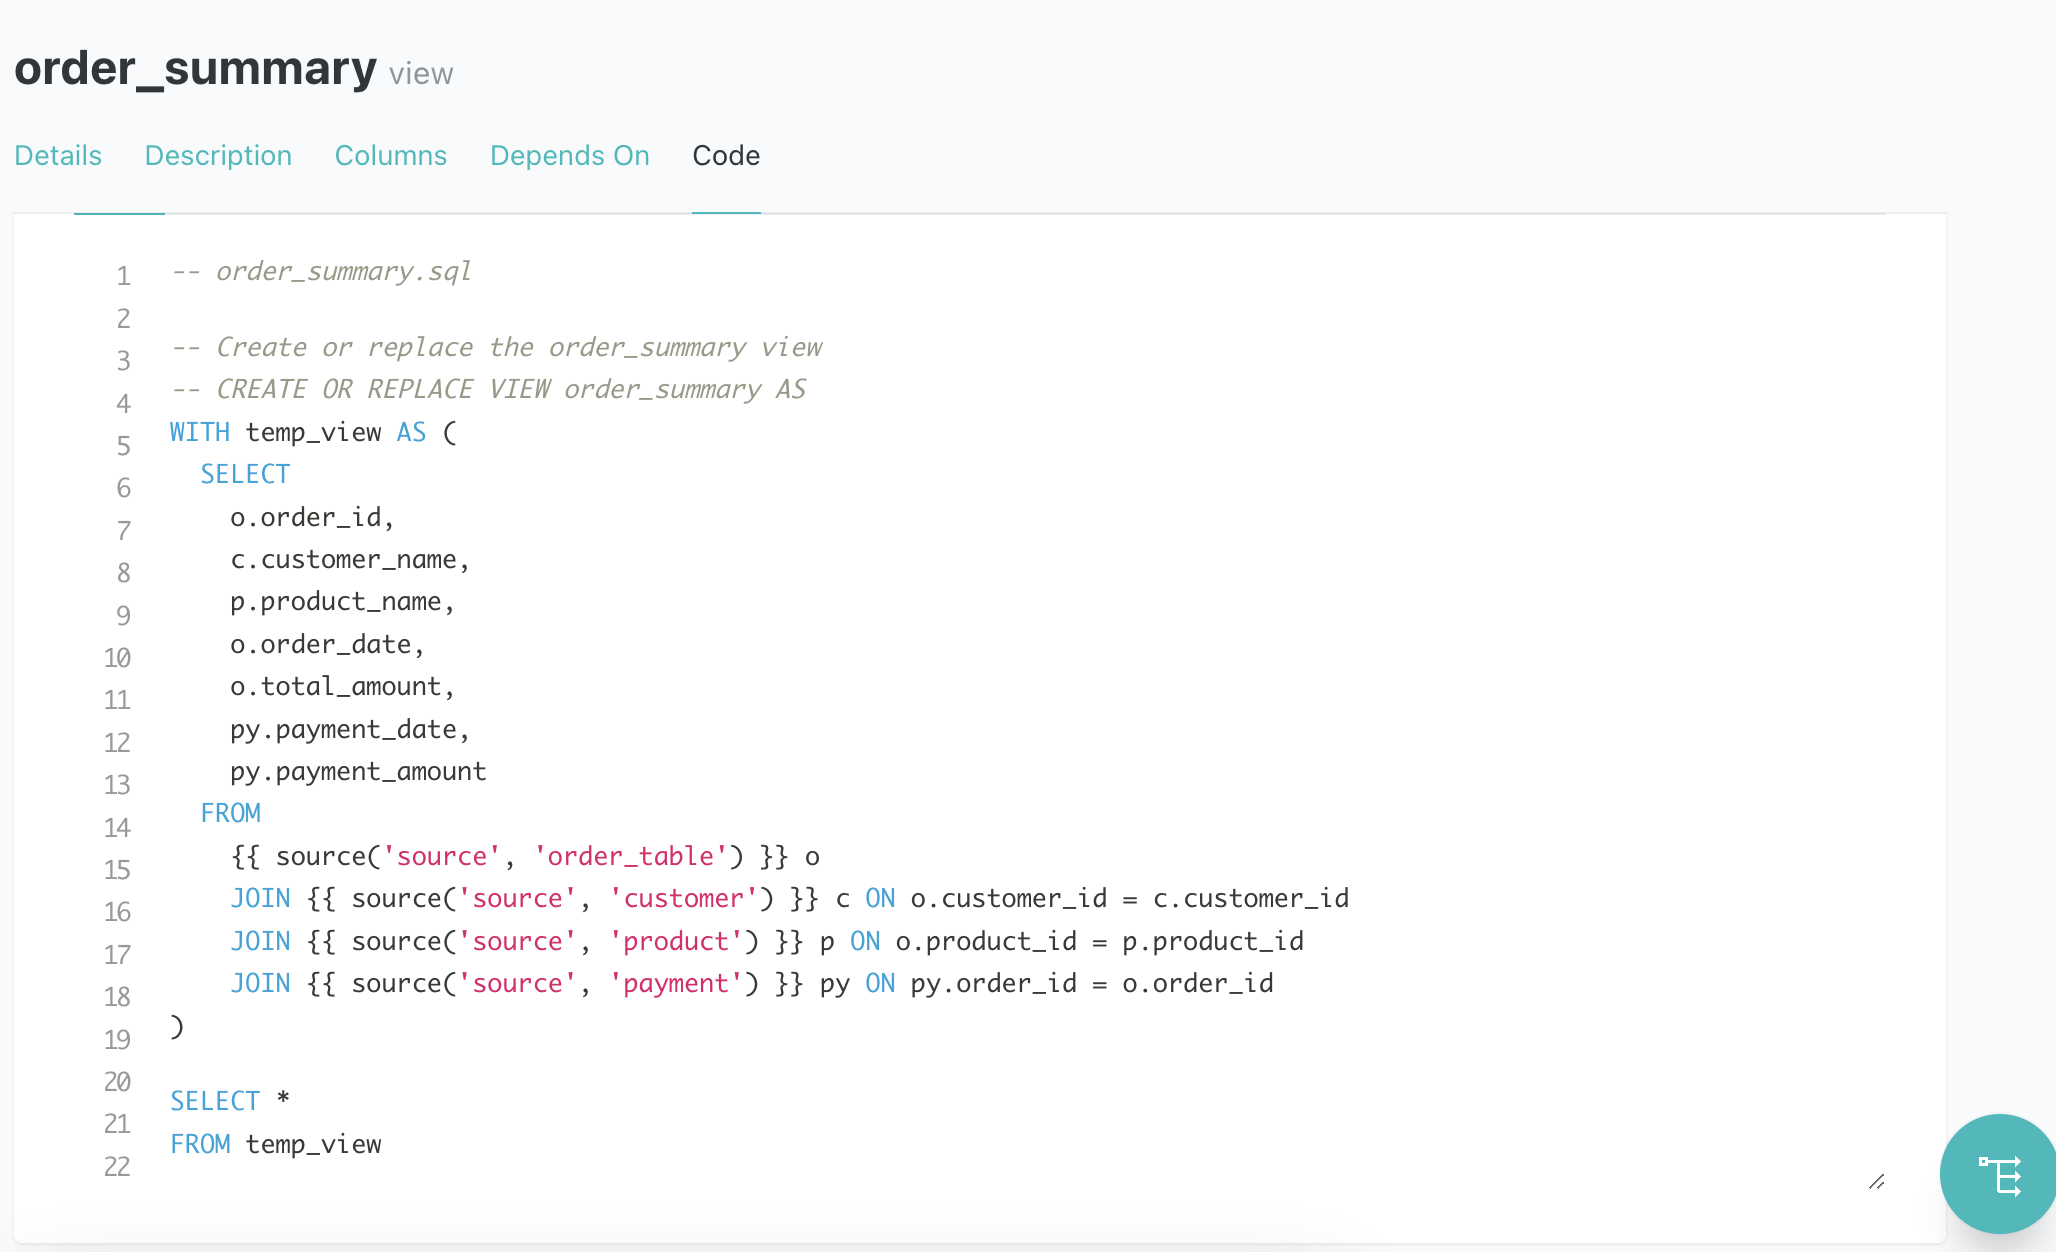The width and height of the screenshot is (2056, 1252).
Task: Click the 'Create or replace the order_summary view' comment
Action: 497,347
